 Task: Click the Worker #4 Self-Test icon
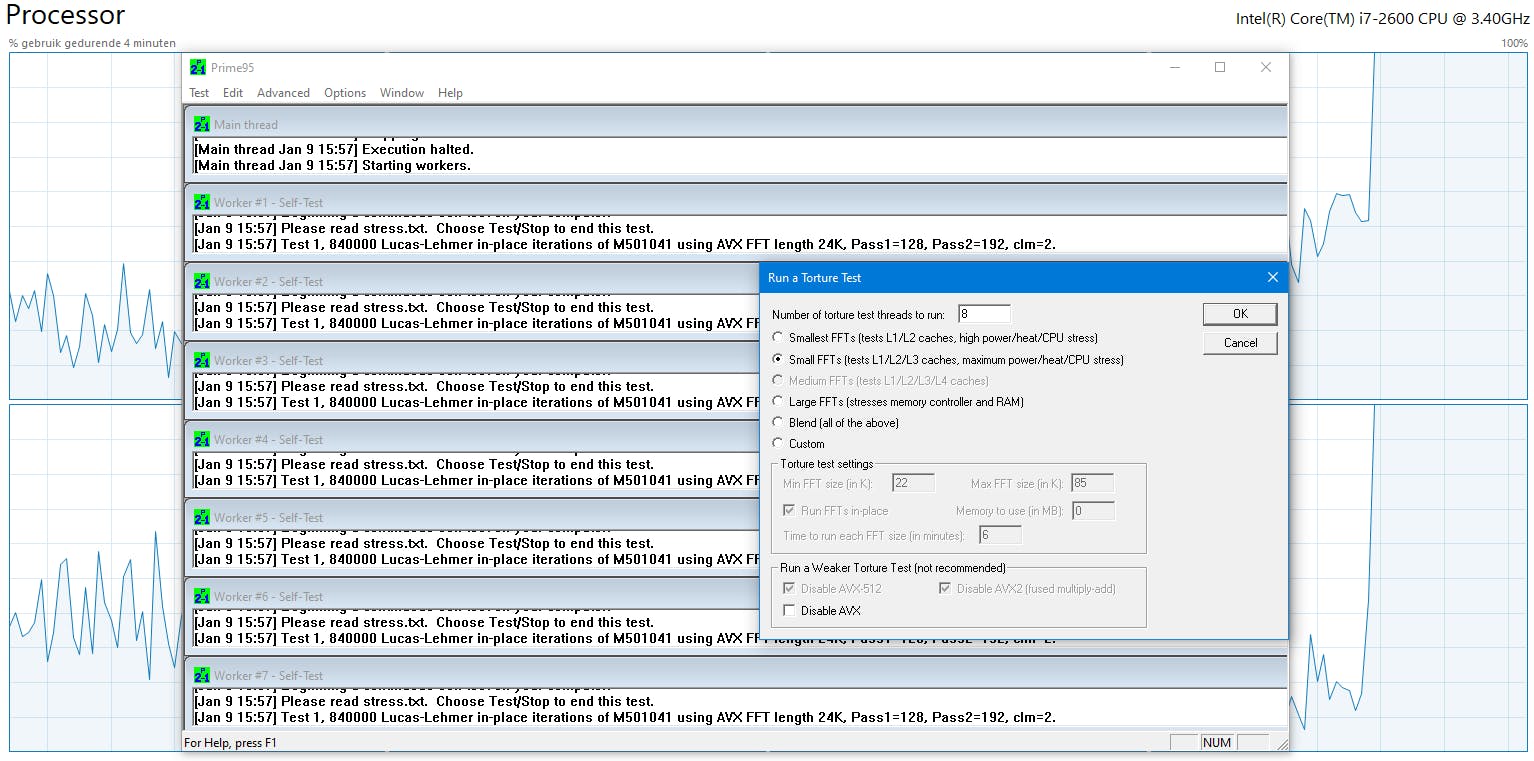pyautogui.click(x=202, y=440)
